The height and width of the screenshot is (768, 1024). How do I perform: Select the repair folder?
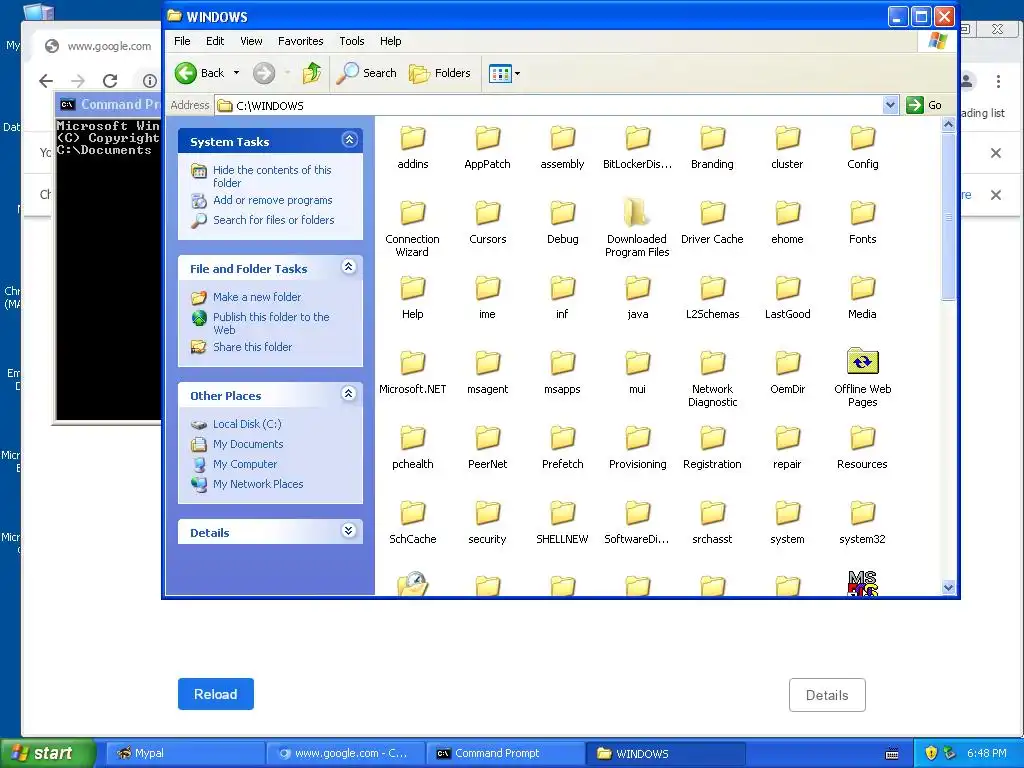point(788,449)
